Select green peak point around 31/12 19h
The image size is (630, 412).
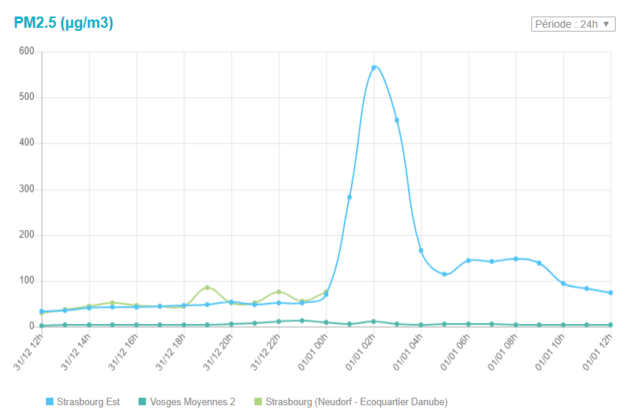click(207, 288)
